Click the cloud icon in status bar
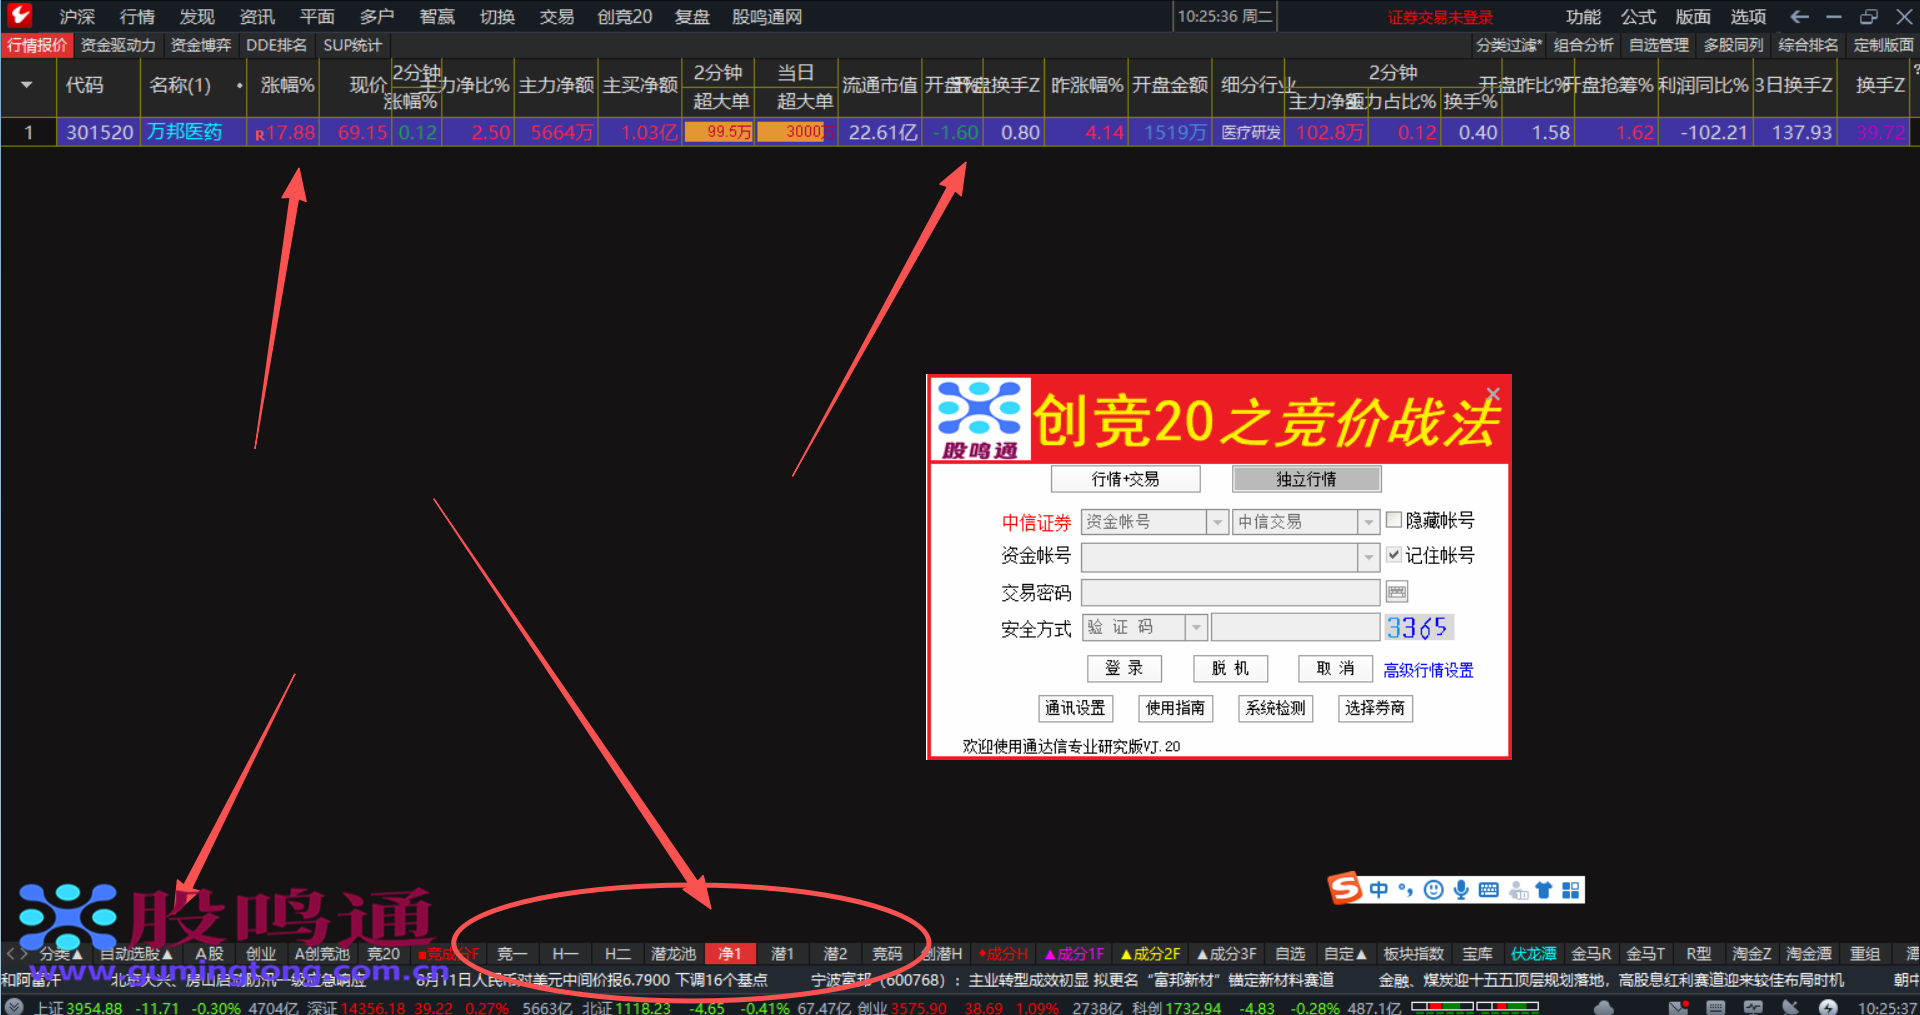 tap(1603, 1007)
